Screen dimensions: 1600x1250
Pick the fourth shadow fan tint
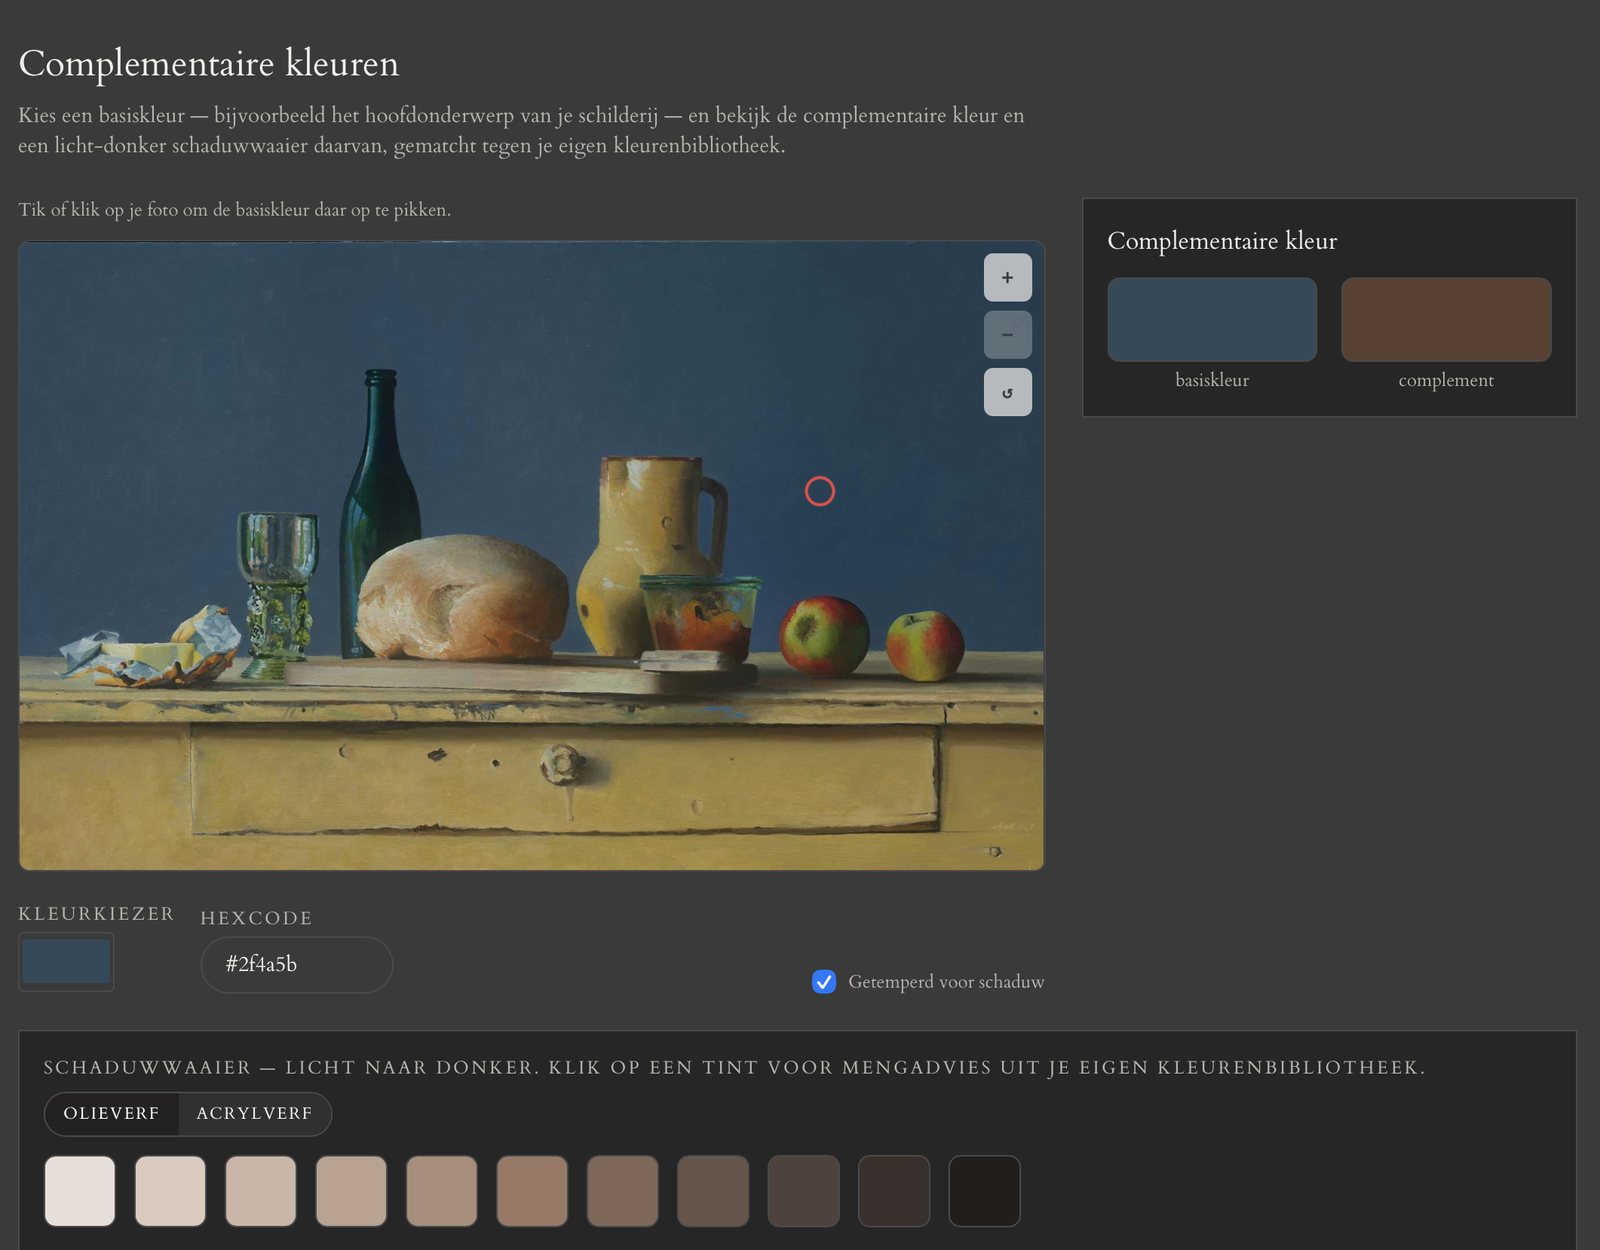point(351,1190)
